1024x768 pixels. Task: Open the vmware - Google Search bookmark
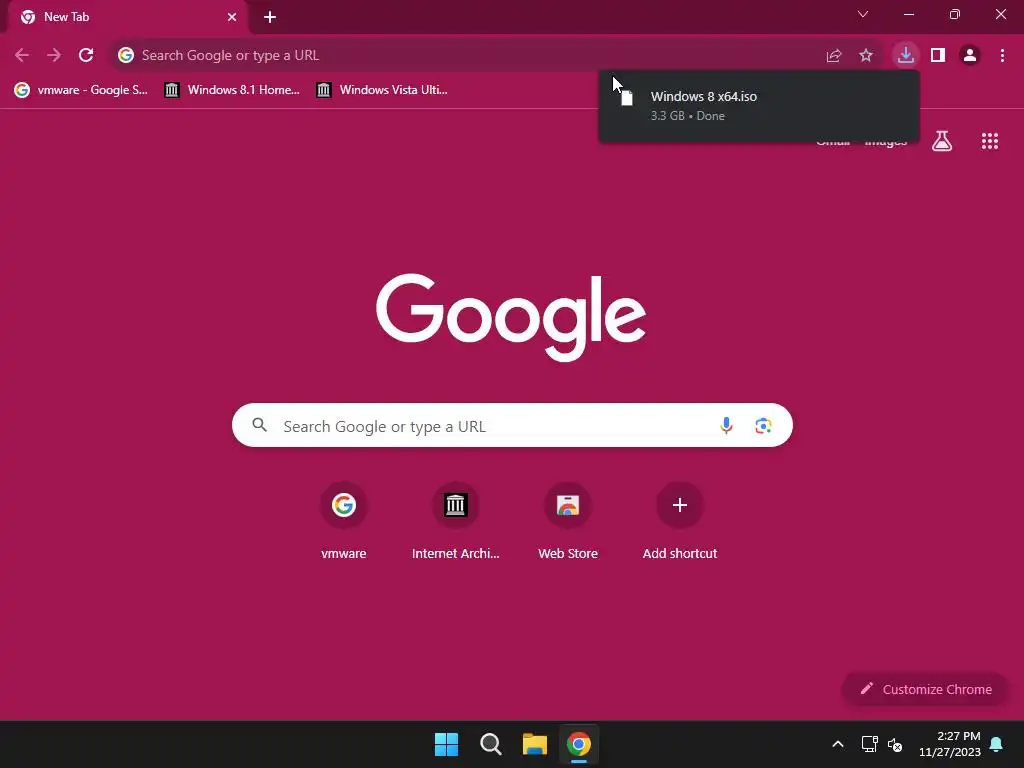click(x=81, y=90)
